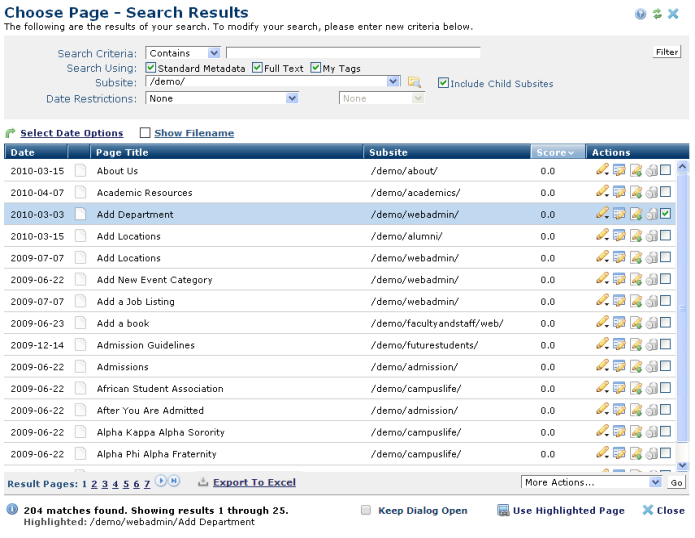Image resolution: width=695 pixels, height=538 pixels.
Task: Click the lock icon for Add a book
Action: [650, 323]
